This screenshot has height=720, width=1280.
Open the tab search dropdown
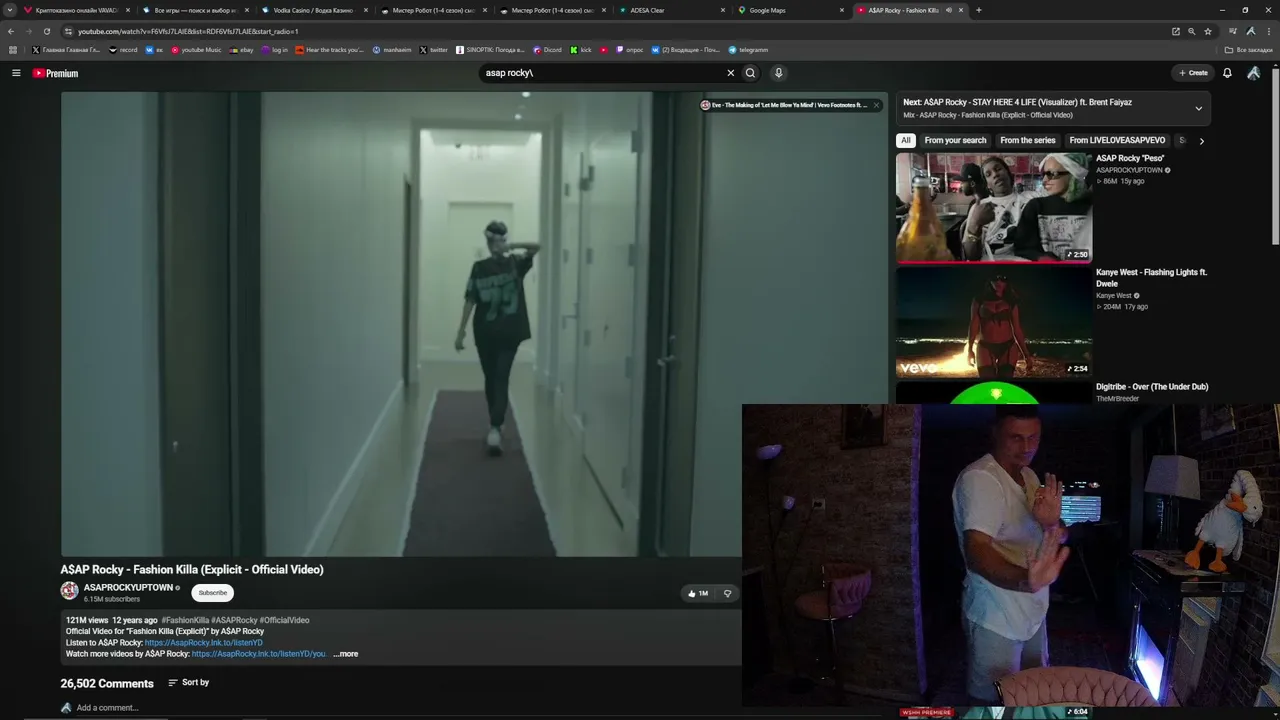coord(10,10)
